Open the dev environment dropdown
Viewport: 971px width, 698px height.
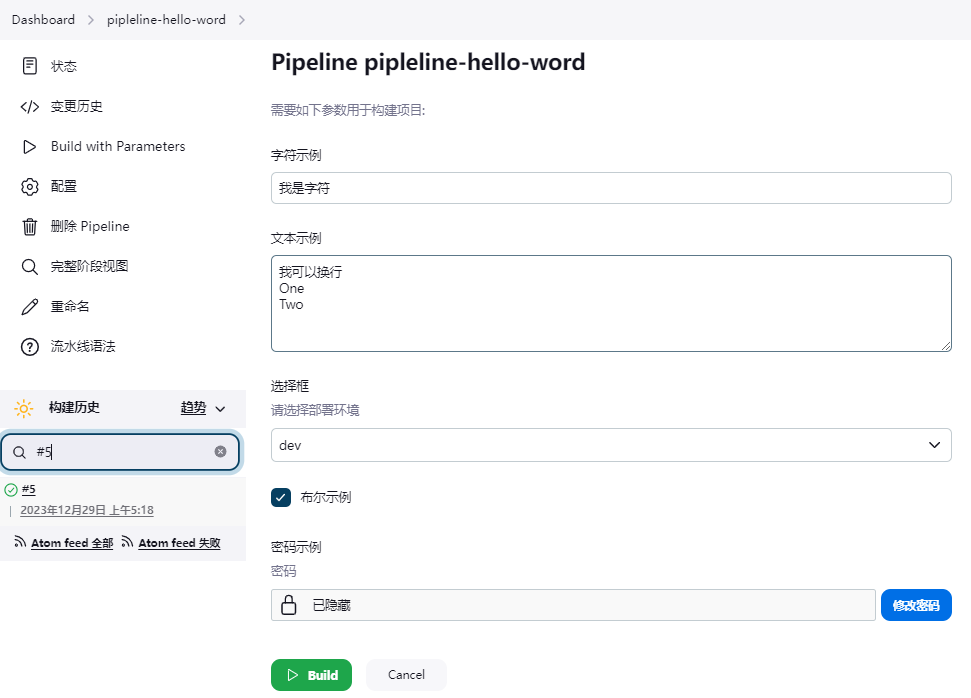pos(610,445)
